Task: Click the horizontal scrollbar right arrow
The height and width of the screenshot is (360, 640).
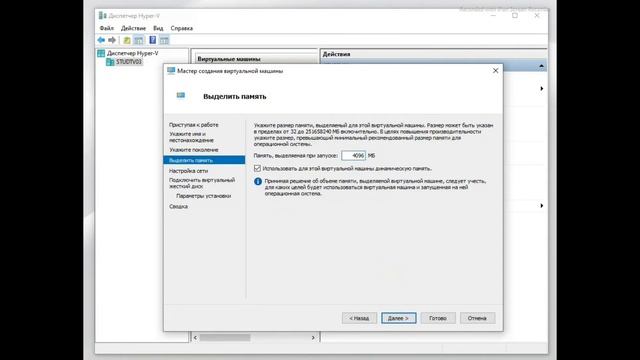Action: tap(313, 338)
